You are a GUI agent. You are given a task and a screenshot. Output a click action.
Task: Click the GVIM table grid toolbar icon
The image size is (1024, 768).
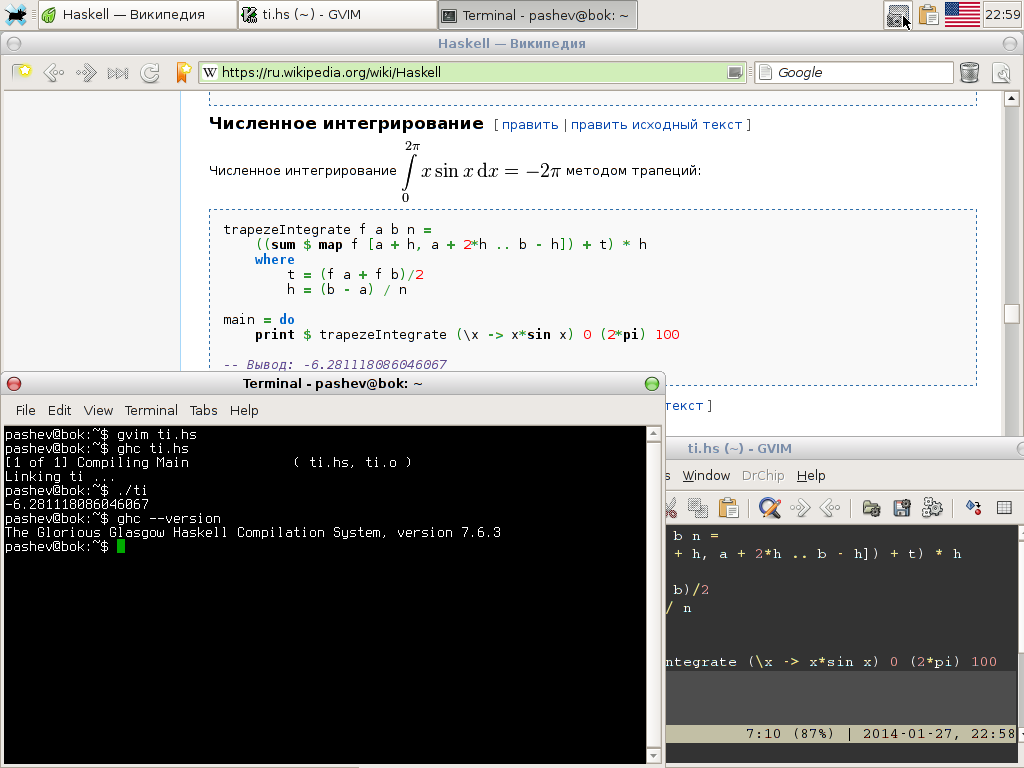tap(1004, 507)
